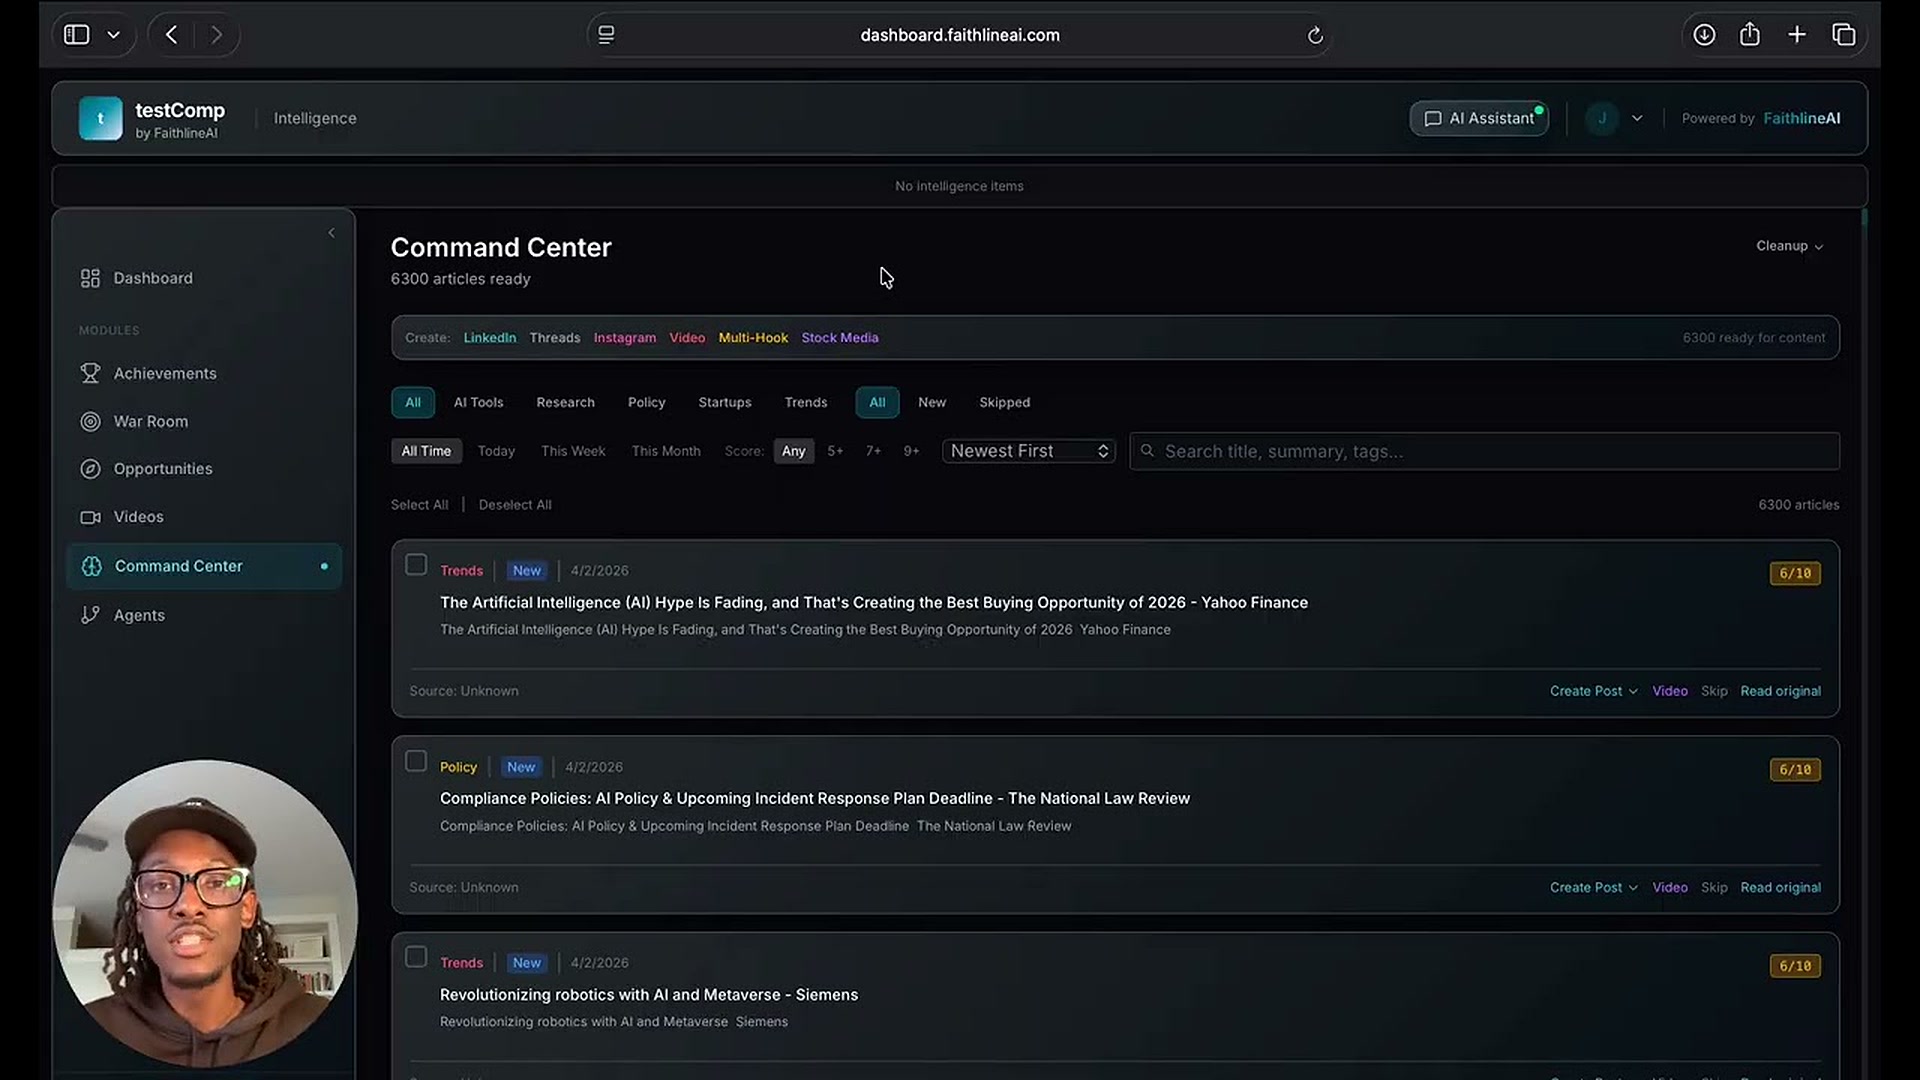Open the Newest First sort dropdown
Image resolution: width=1920 pixels, height=1080 pixels.
(1028, 451)
